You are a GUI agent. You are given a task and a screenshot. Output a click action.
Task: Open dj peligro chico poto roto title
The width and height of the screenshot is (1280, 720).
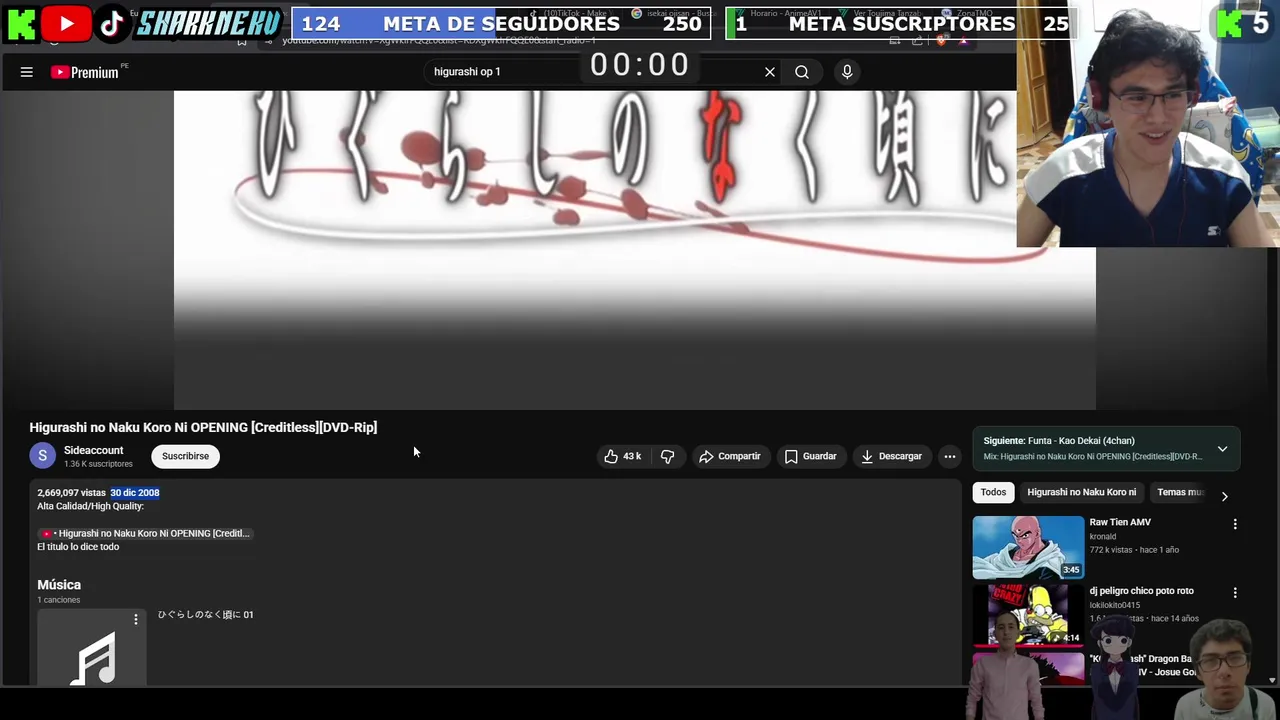click(1141, 591)
